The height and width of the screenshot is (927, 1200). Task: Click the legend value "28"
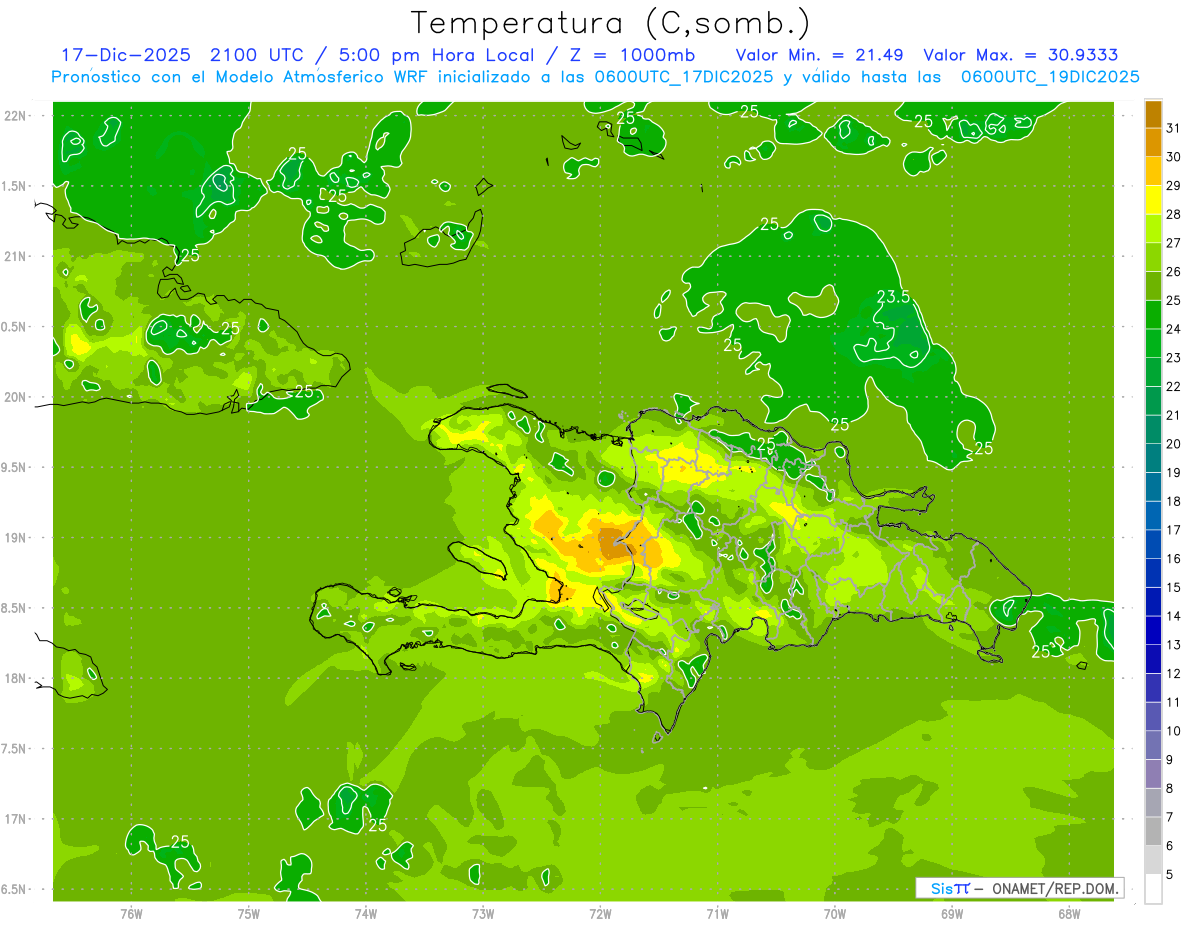point(1173,214)
